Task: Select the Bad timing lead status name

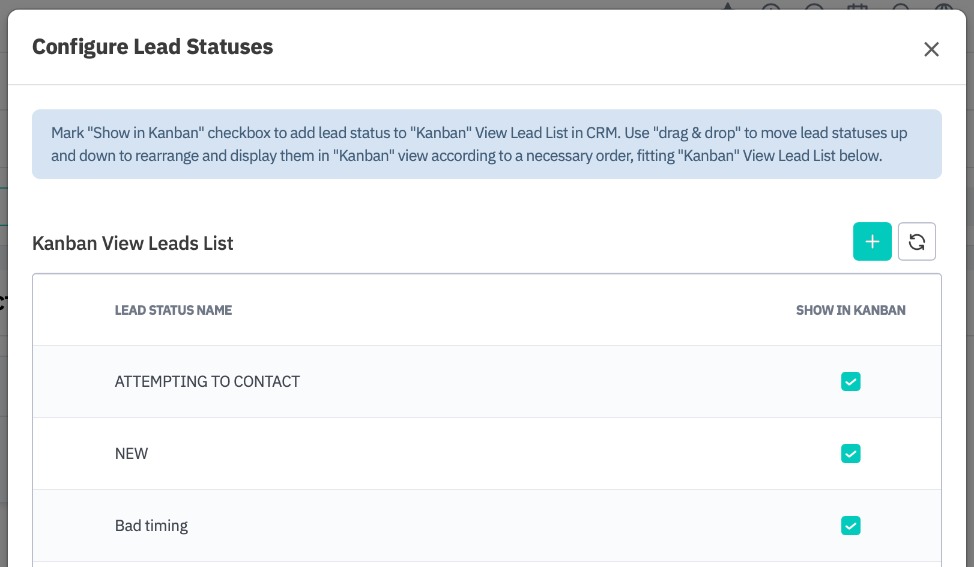Action: point(151,526)
